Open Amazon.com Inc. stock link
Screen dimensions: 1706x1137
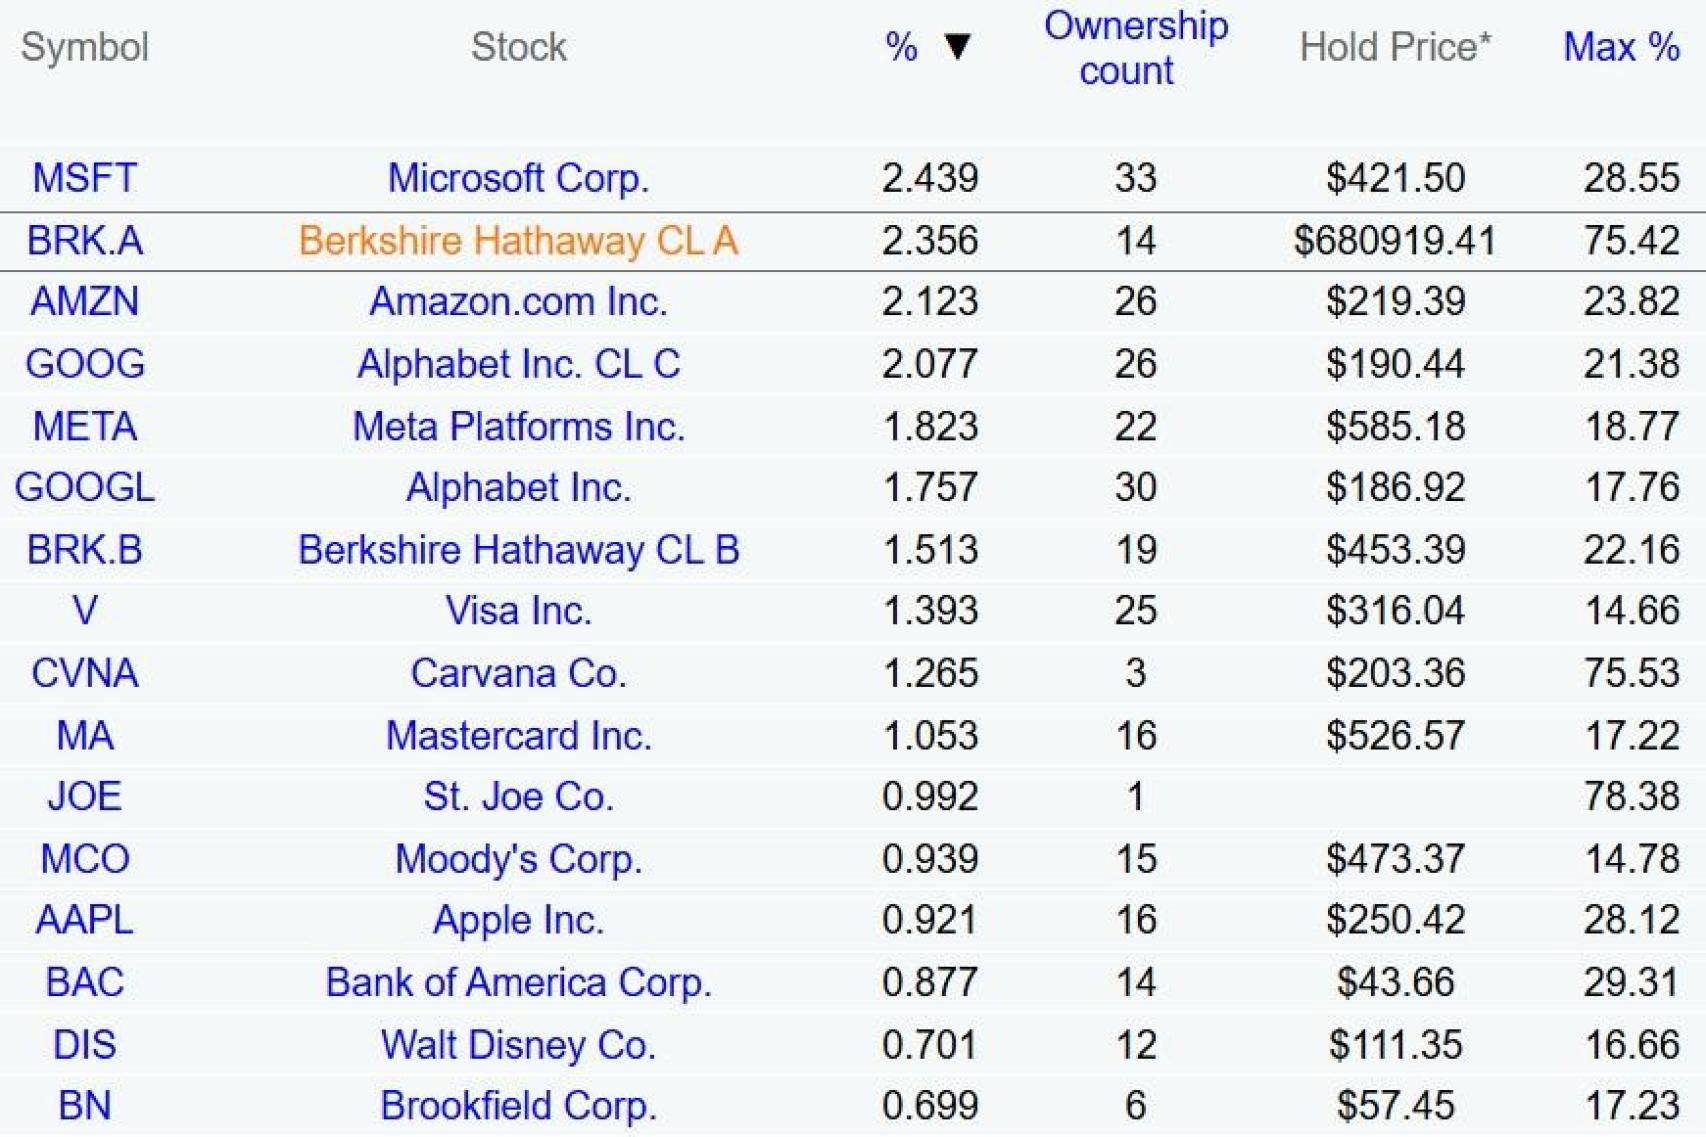518,301
